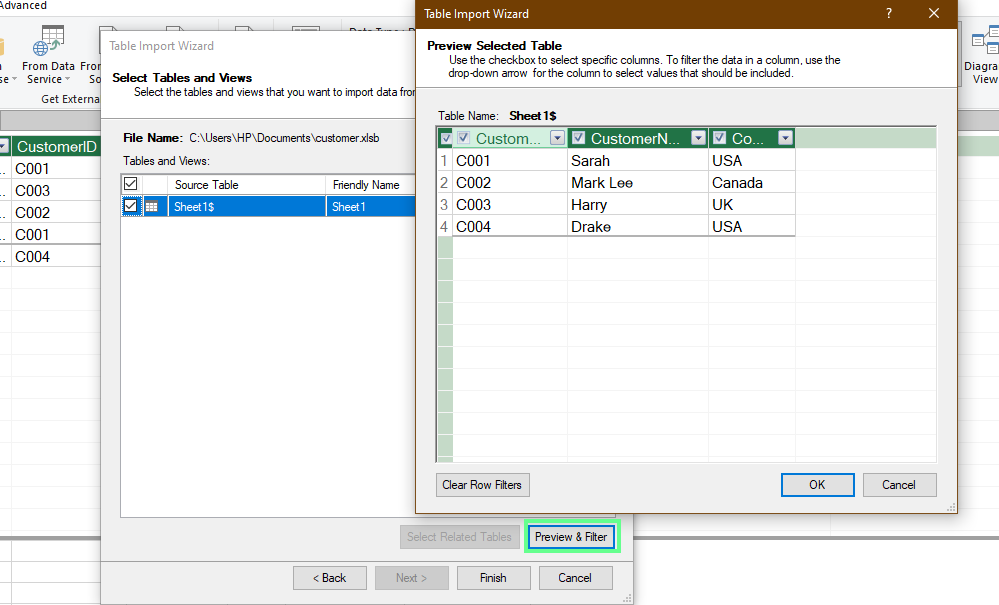Image resolution: width=999 pixels, height=605 pixels.
Task: Click Finish to import the table
Action: 493,577
